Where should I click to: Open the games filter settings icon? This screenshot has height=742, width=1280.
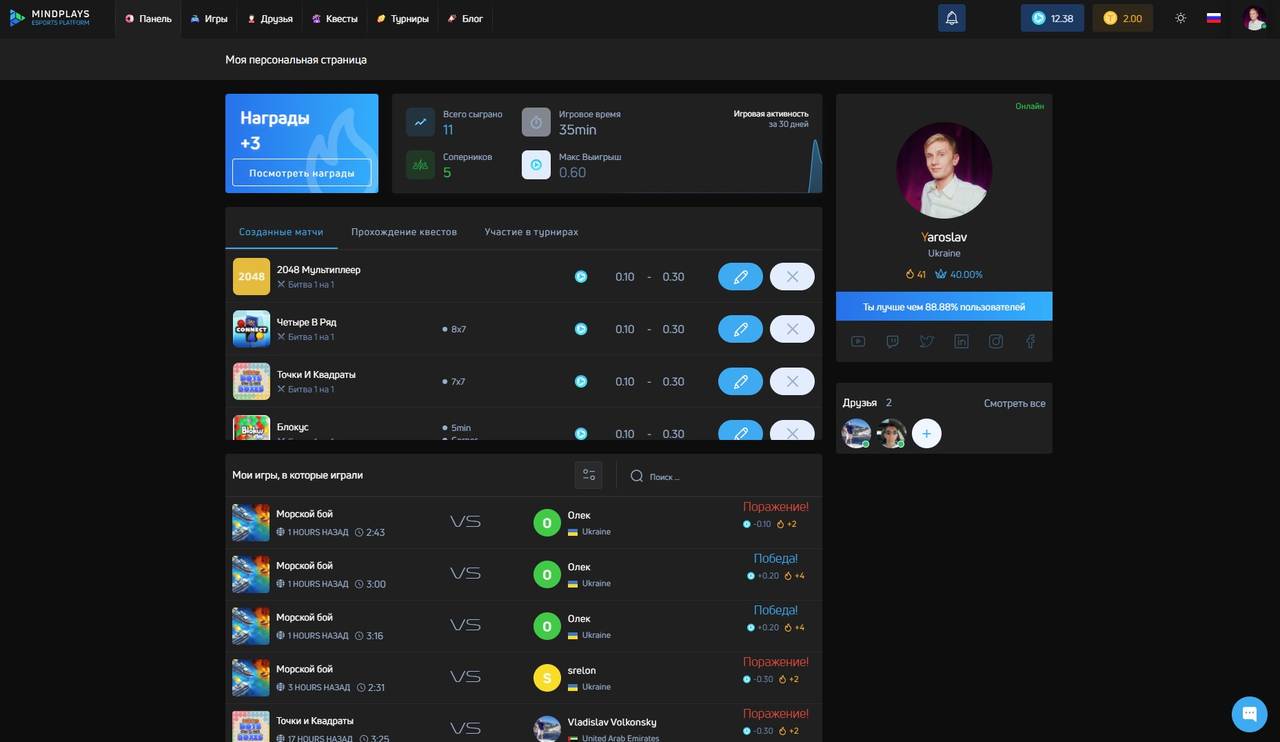click(x=589, y=475)
